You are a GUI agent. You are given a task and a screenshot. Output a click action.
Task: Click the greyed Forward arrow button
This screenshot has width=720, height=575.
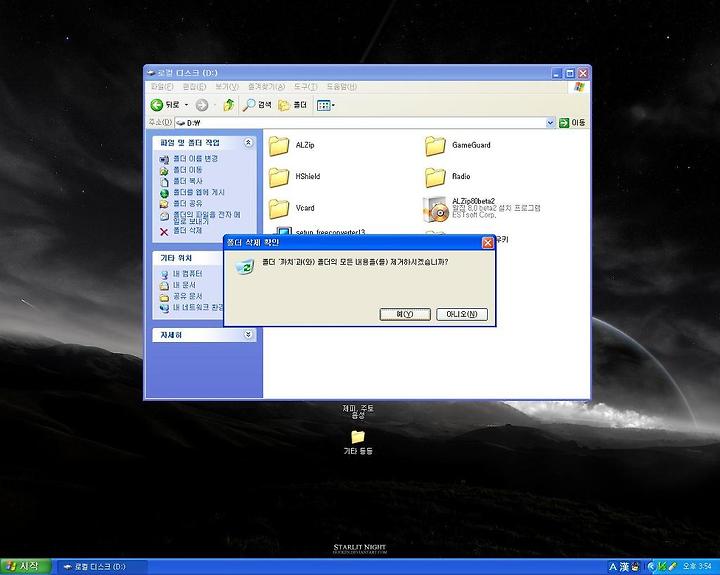(202, 105)
